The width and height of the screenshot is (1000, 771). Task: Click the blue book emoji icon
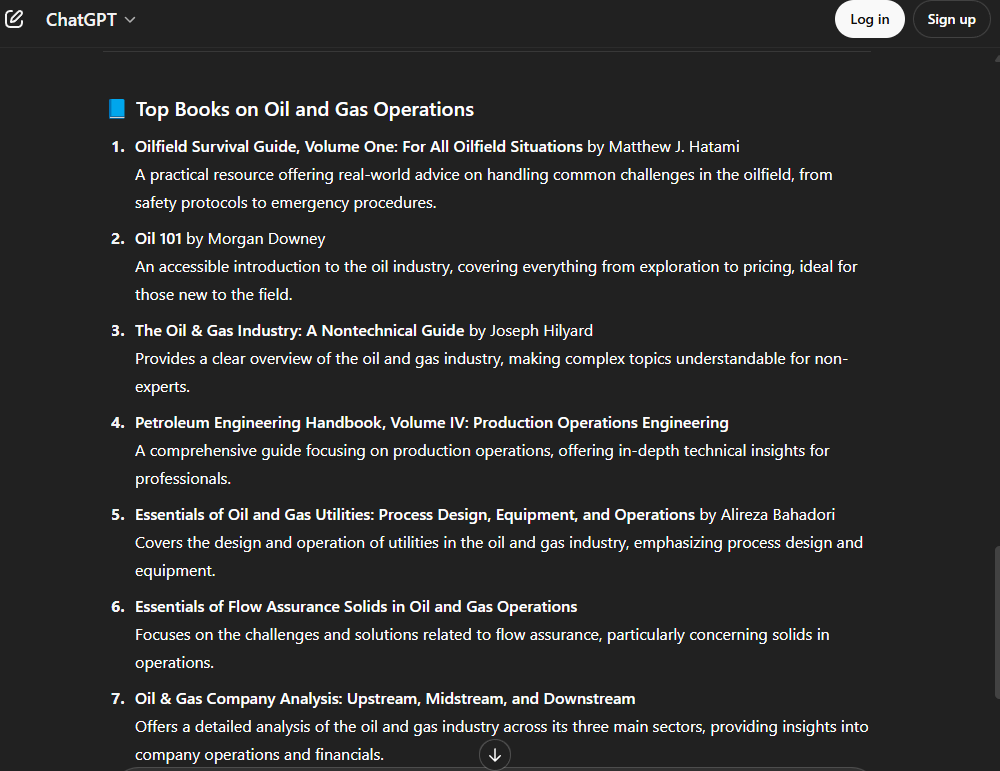[117, 109]
